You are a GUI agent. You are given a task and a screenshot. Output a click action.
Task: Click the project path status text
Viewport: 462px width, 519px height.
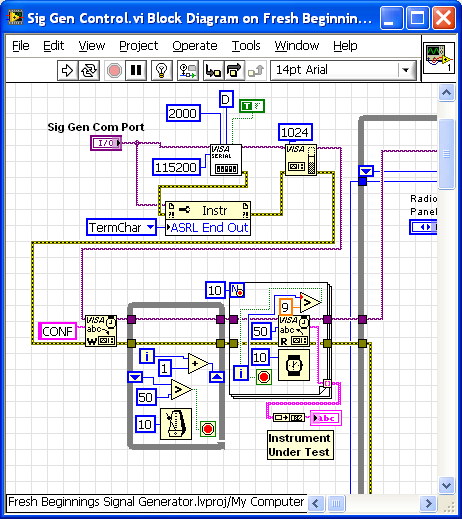point(156,502)
